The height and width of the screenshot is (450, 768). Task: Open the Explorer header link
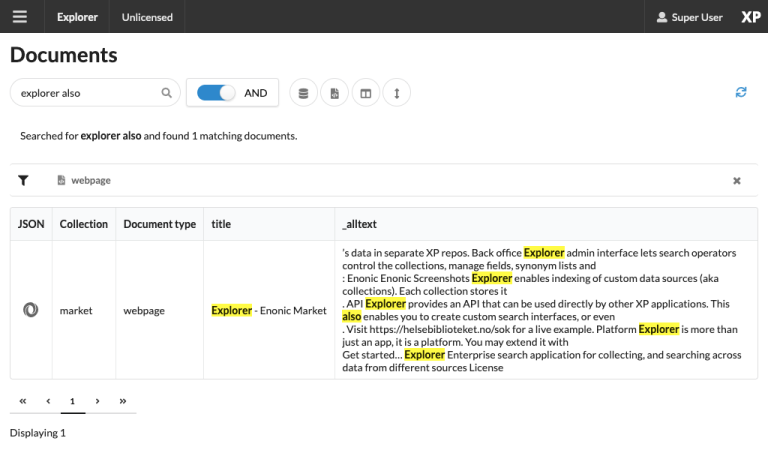tap(77, 17)
